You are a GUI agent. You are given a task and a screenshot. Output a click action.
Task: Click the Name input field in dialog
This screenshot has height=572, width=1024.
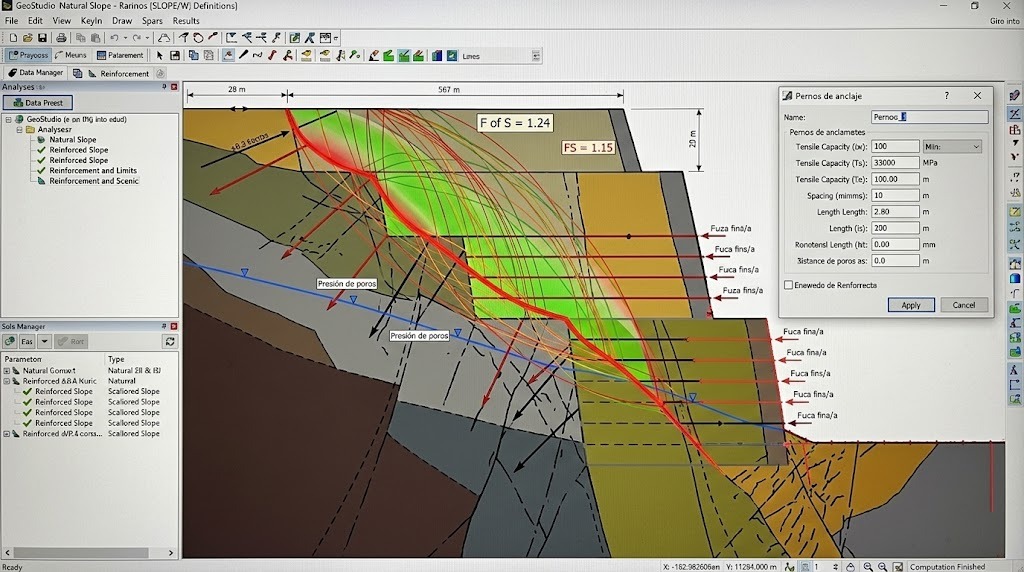[x=929, y=117]
